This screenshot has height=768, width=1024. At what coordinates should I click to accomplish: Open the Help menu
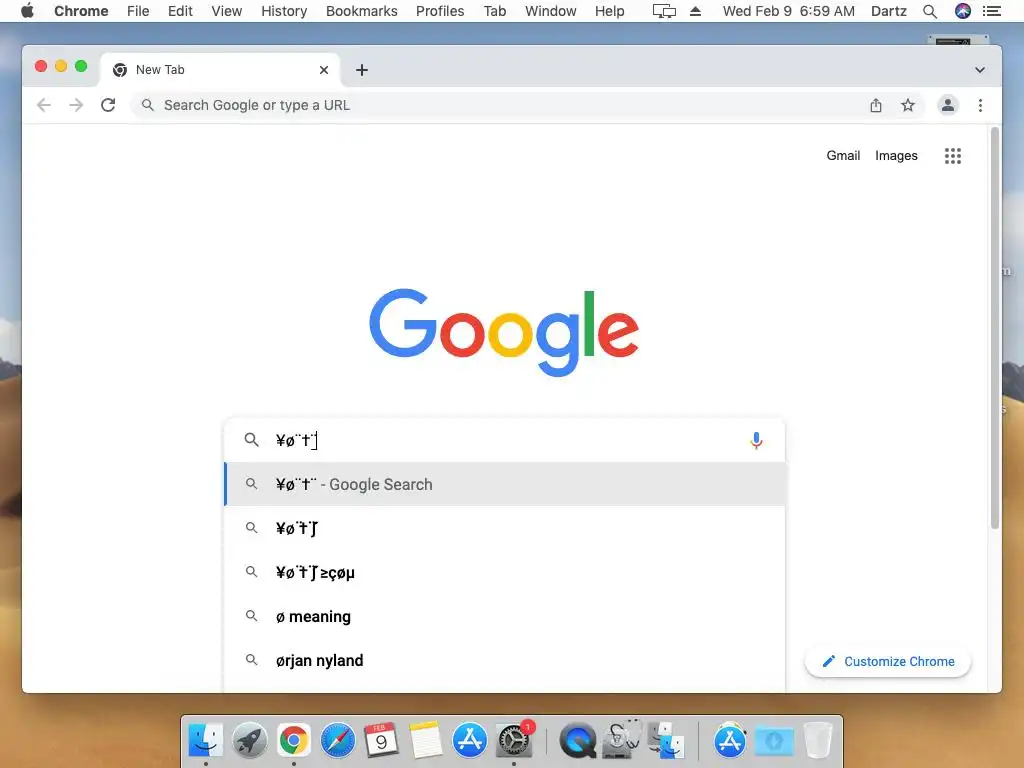tap(609, 11)
